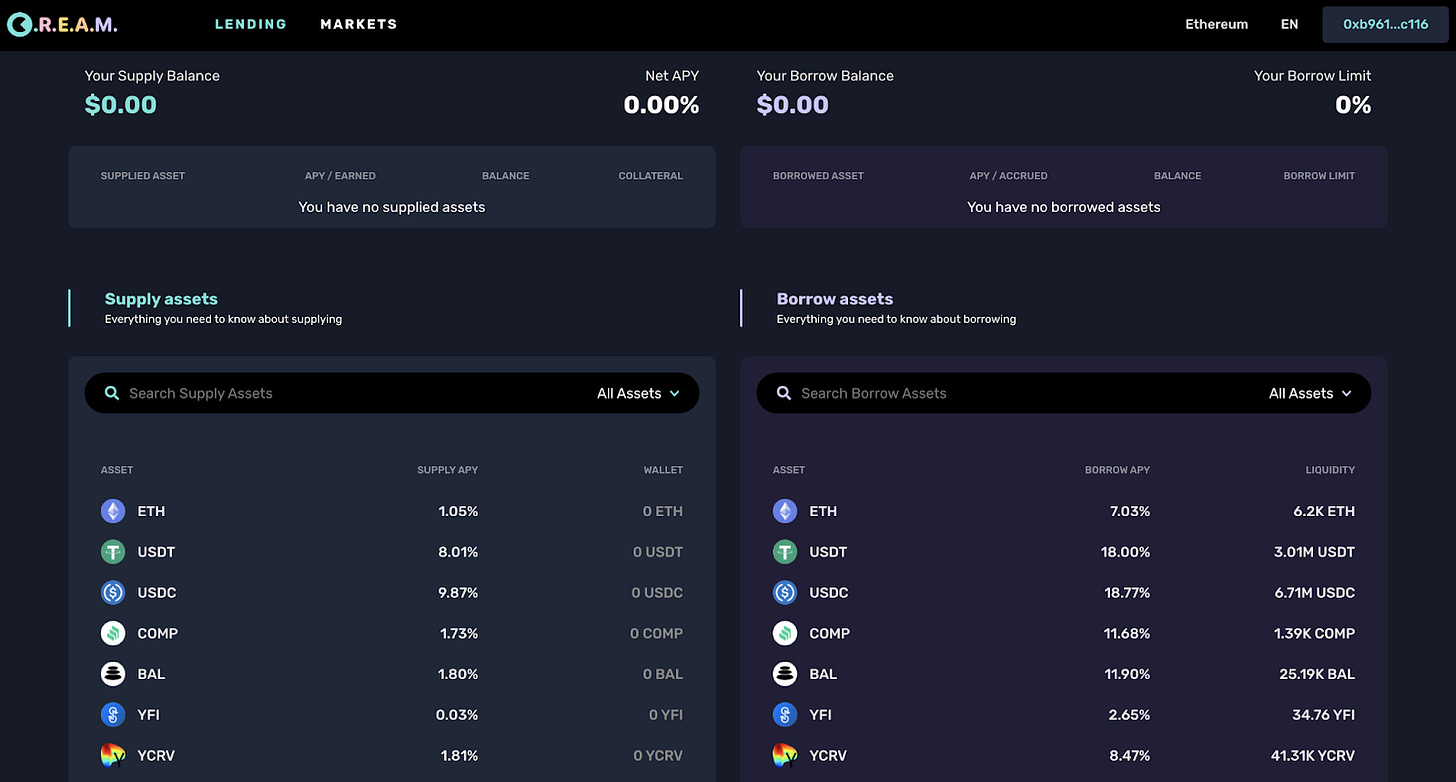
Task: Switch to the MARKETS tab
Action: [x=359, y=24]
